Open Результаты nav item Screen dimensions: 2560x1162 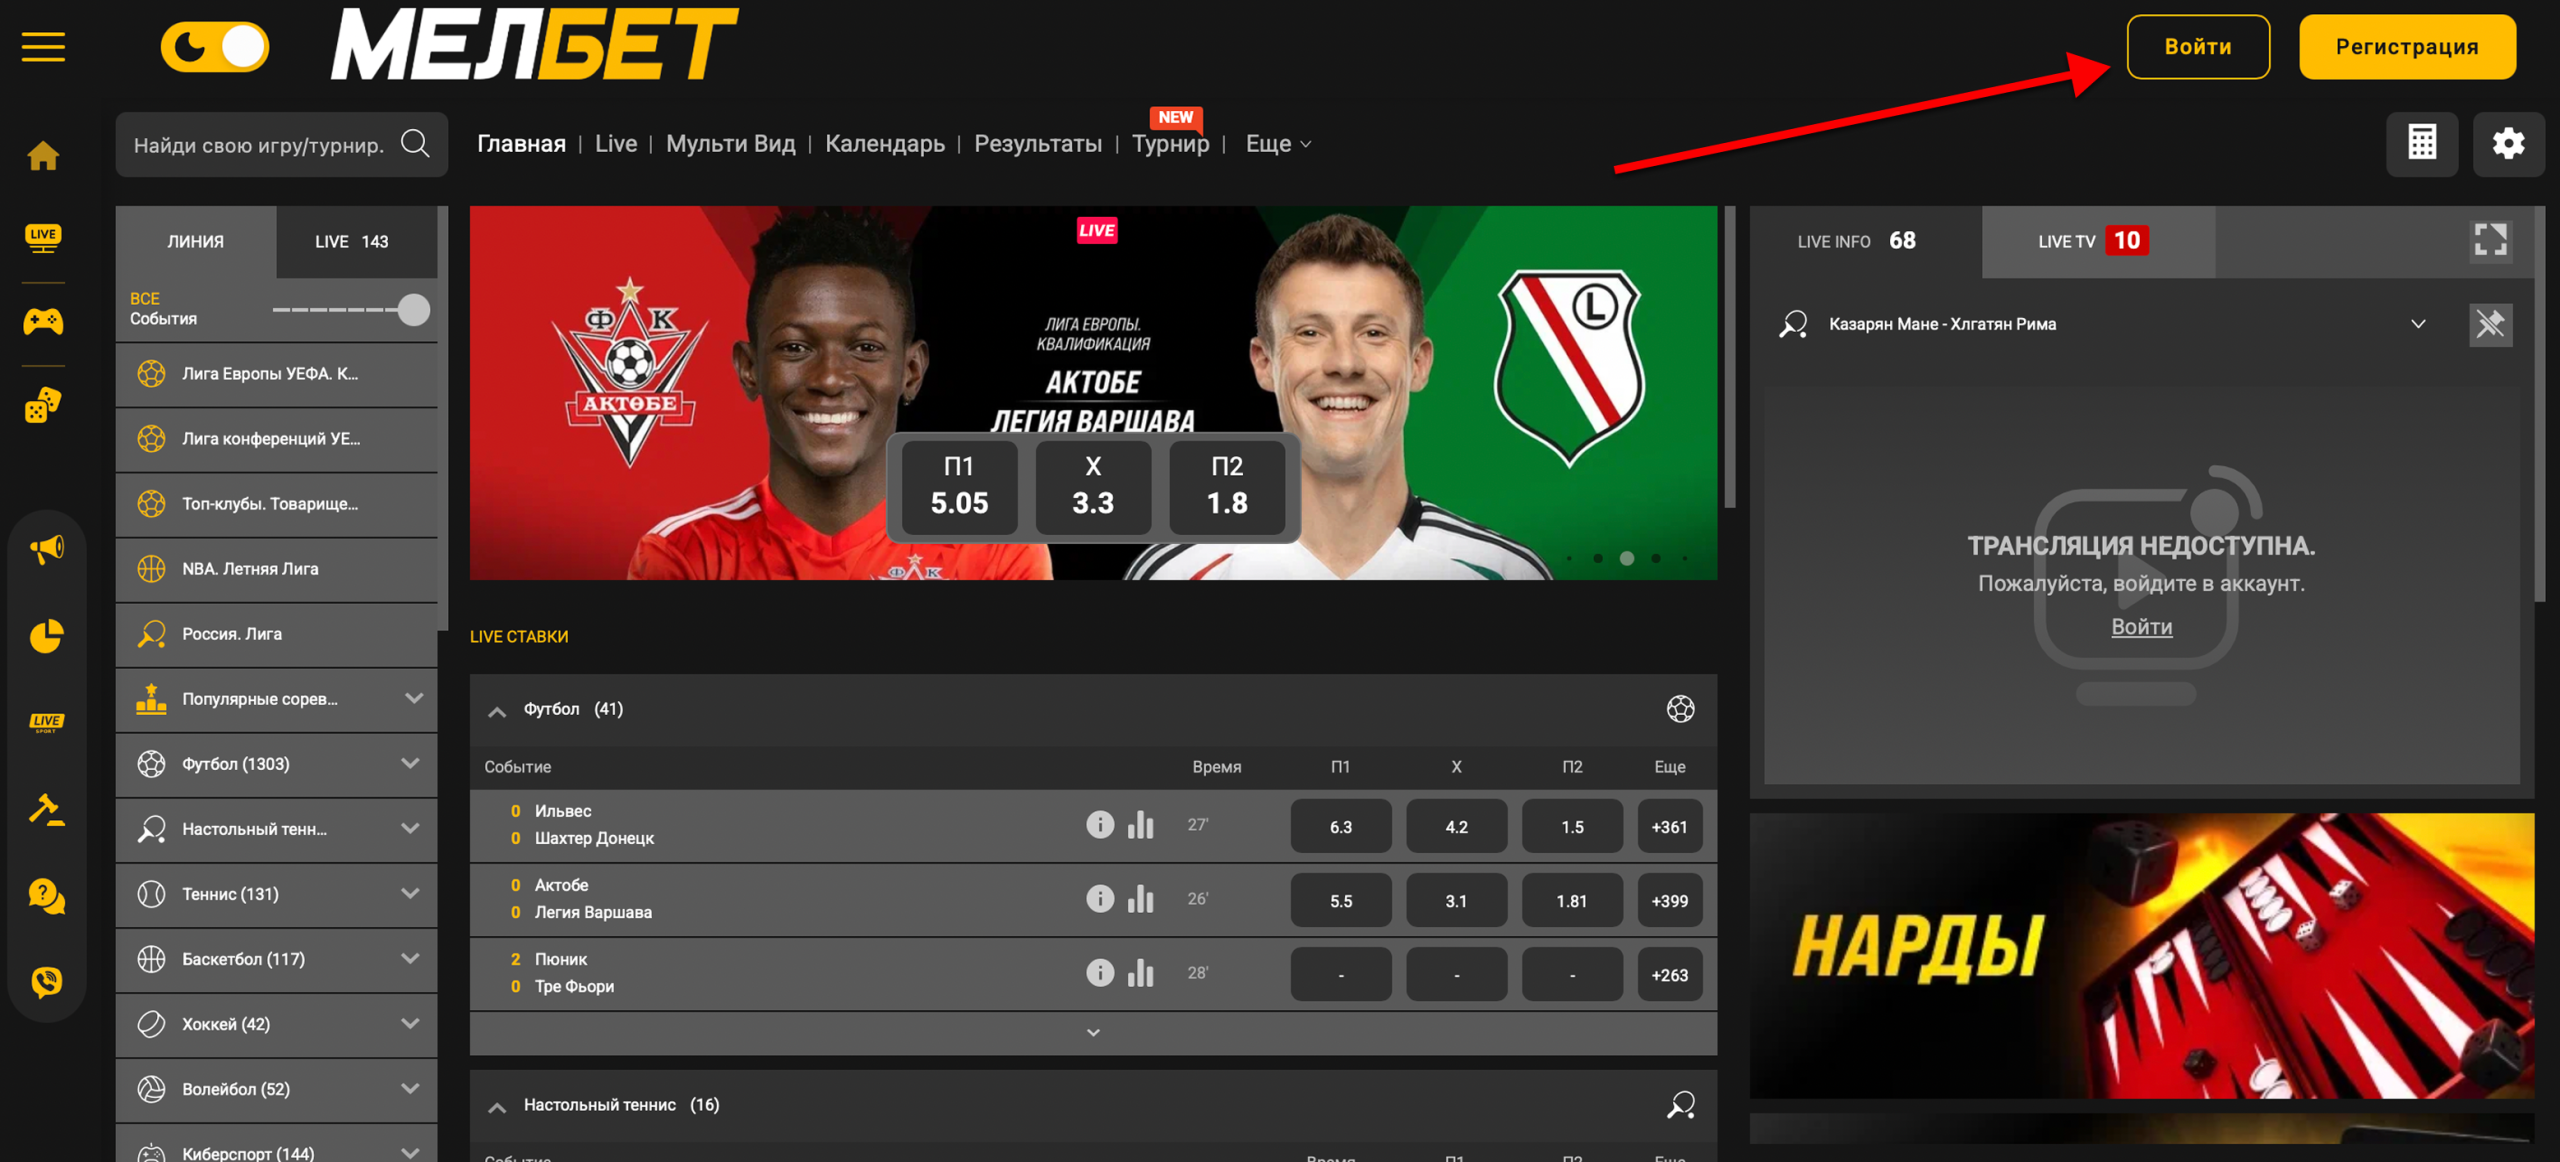[x=1038, y=144]
